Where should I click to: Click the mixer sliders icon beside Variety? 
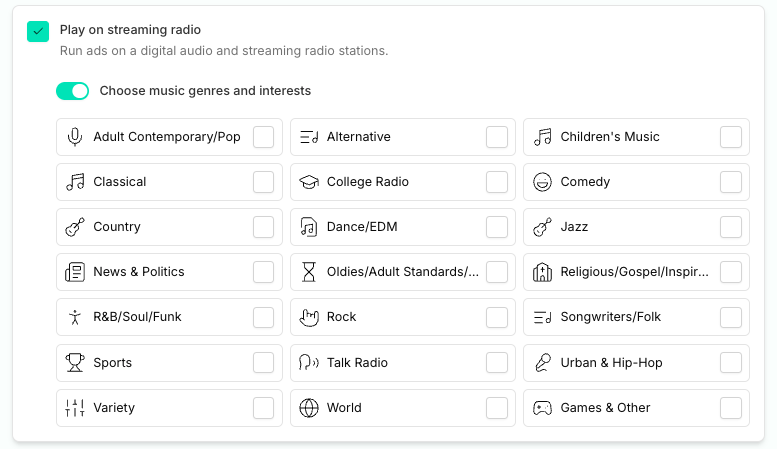[x=75, y=408]
